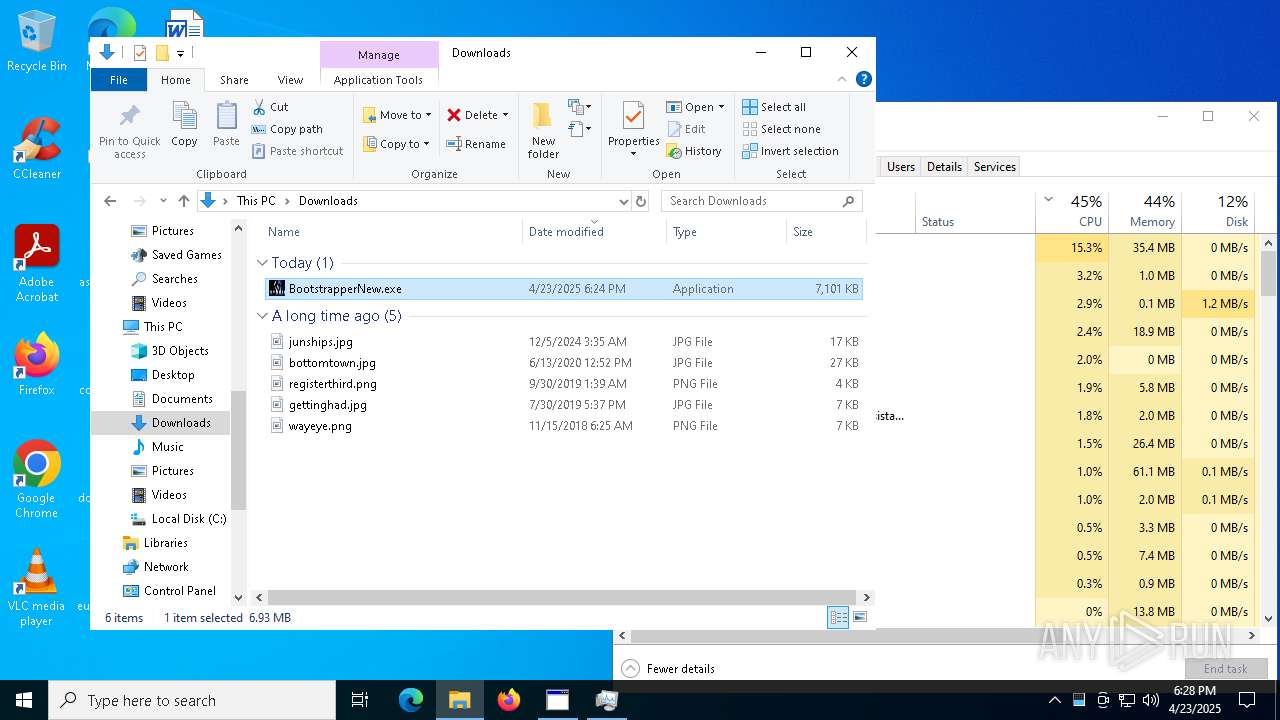Open the Windows Start menu
Screen dimensions: 1280x720
pyautogui.click(x=24, y=700)
